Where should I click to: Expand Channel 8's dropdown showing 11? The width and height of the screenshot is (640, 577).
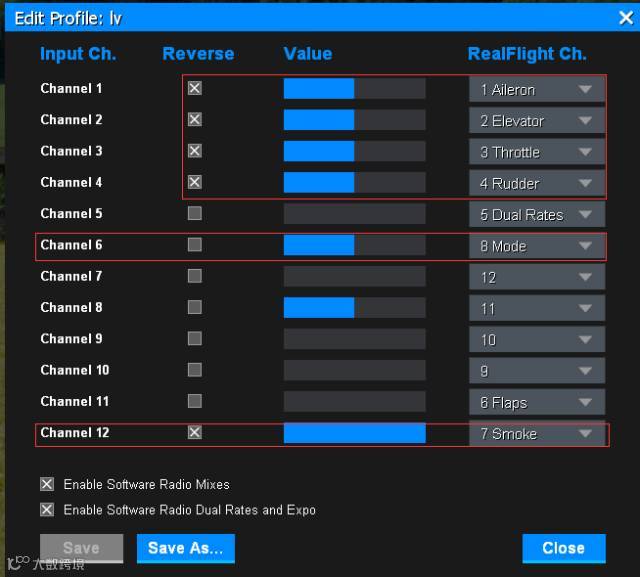[537, 308]
